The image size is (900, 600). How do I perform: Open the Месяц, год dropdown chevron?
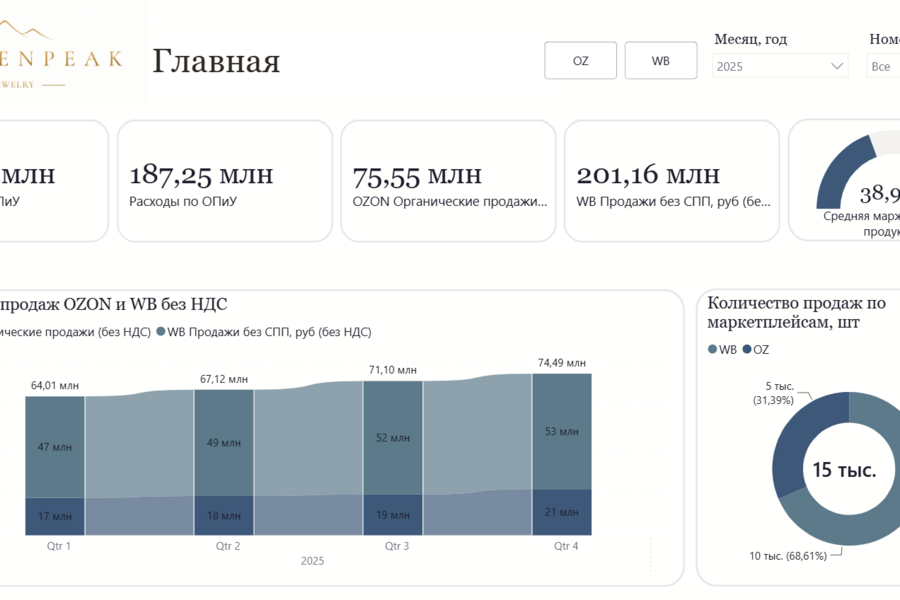tap(837, 66)
